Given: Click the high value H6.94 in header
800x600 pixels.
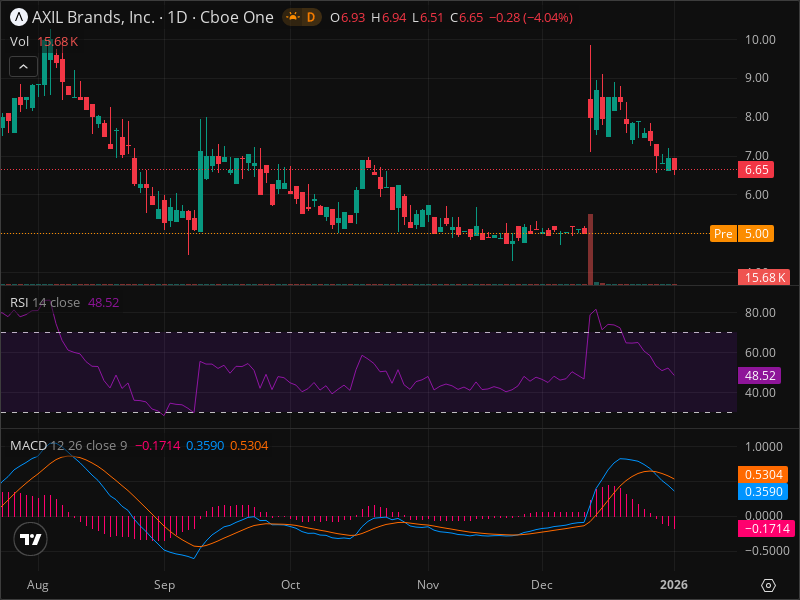Looking at the screenshot, I should click(388, 18).
